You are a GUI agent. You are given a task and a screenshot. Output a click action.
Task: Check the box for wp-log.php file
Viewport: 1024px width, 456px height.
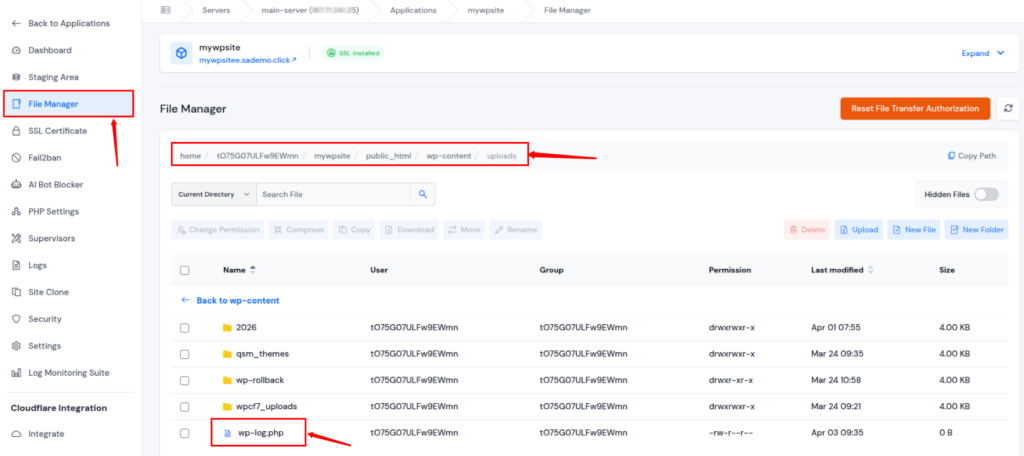click(x=185, y=433)
